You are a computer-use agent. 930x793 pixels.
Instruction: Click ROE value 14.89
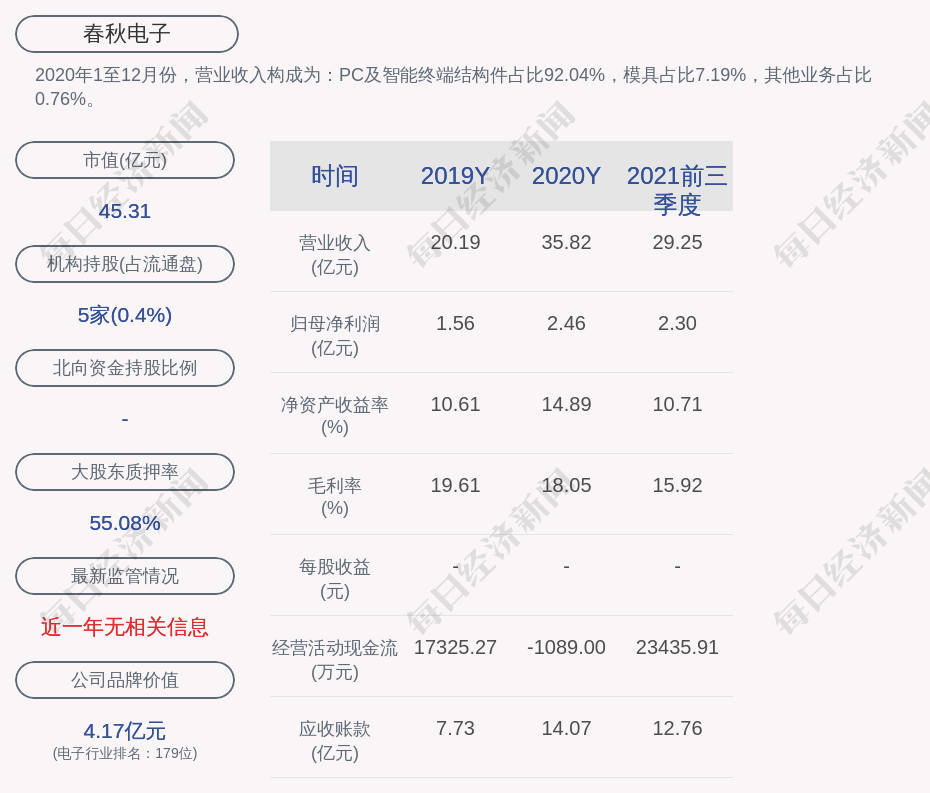click(566, 405)
